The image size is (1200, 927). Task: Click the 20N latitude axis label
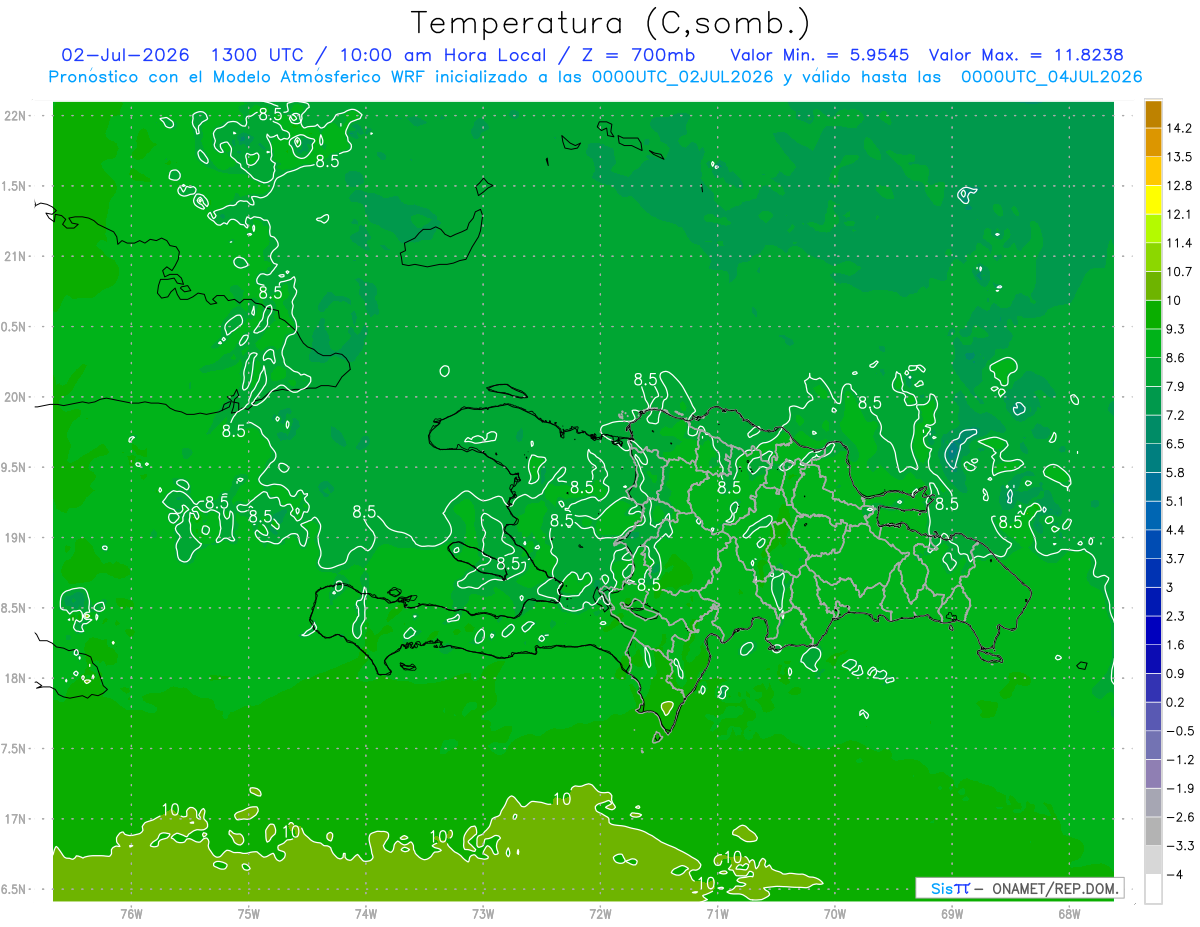[16, 397]
